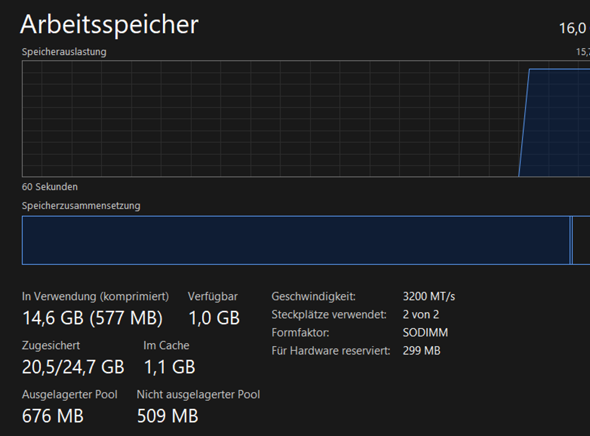Screen dimensions: 590x436
Task: Click the Speicherauslastung graph area
Action: pyautogui.click(x=306, y=118)
